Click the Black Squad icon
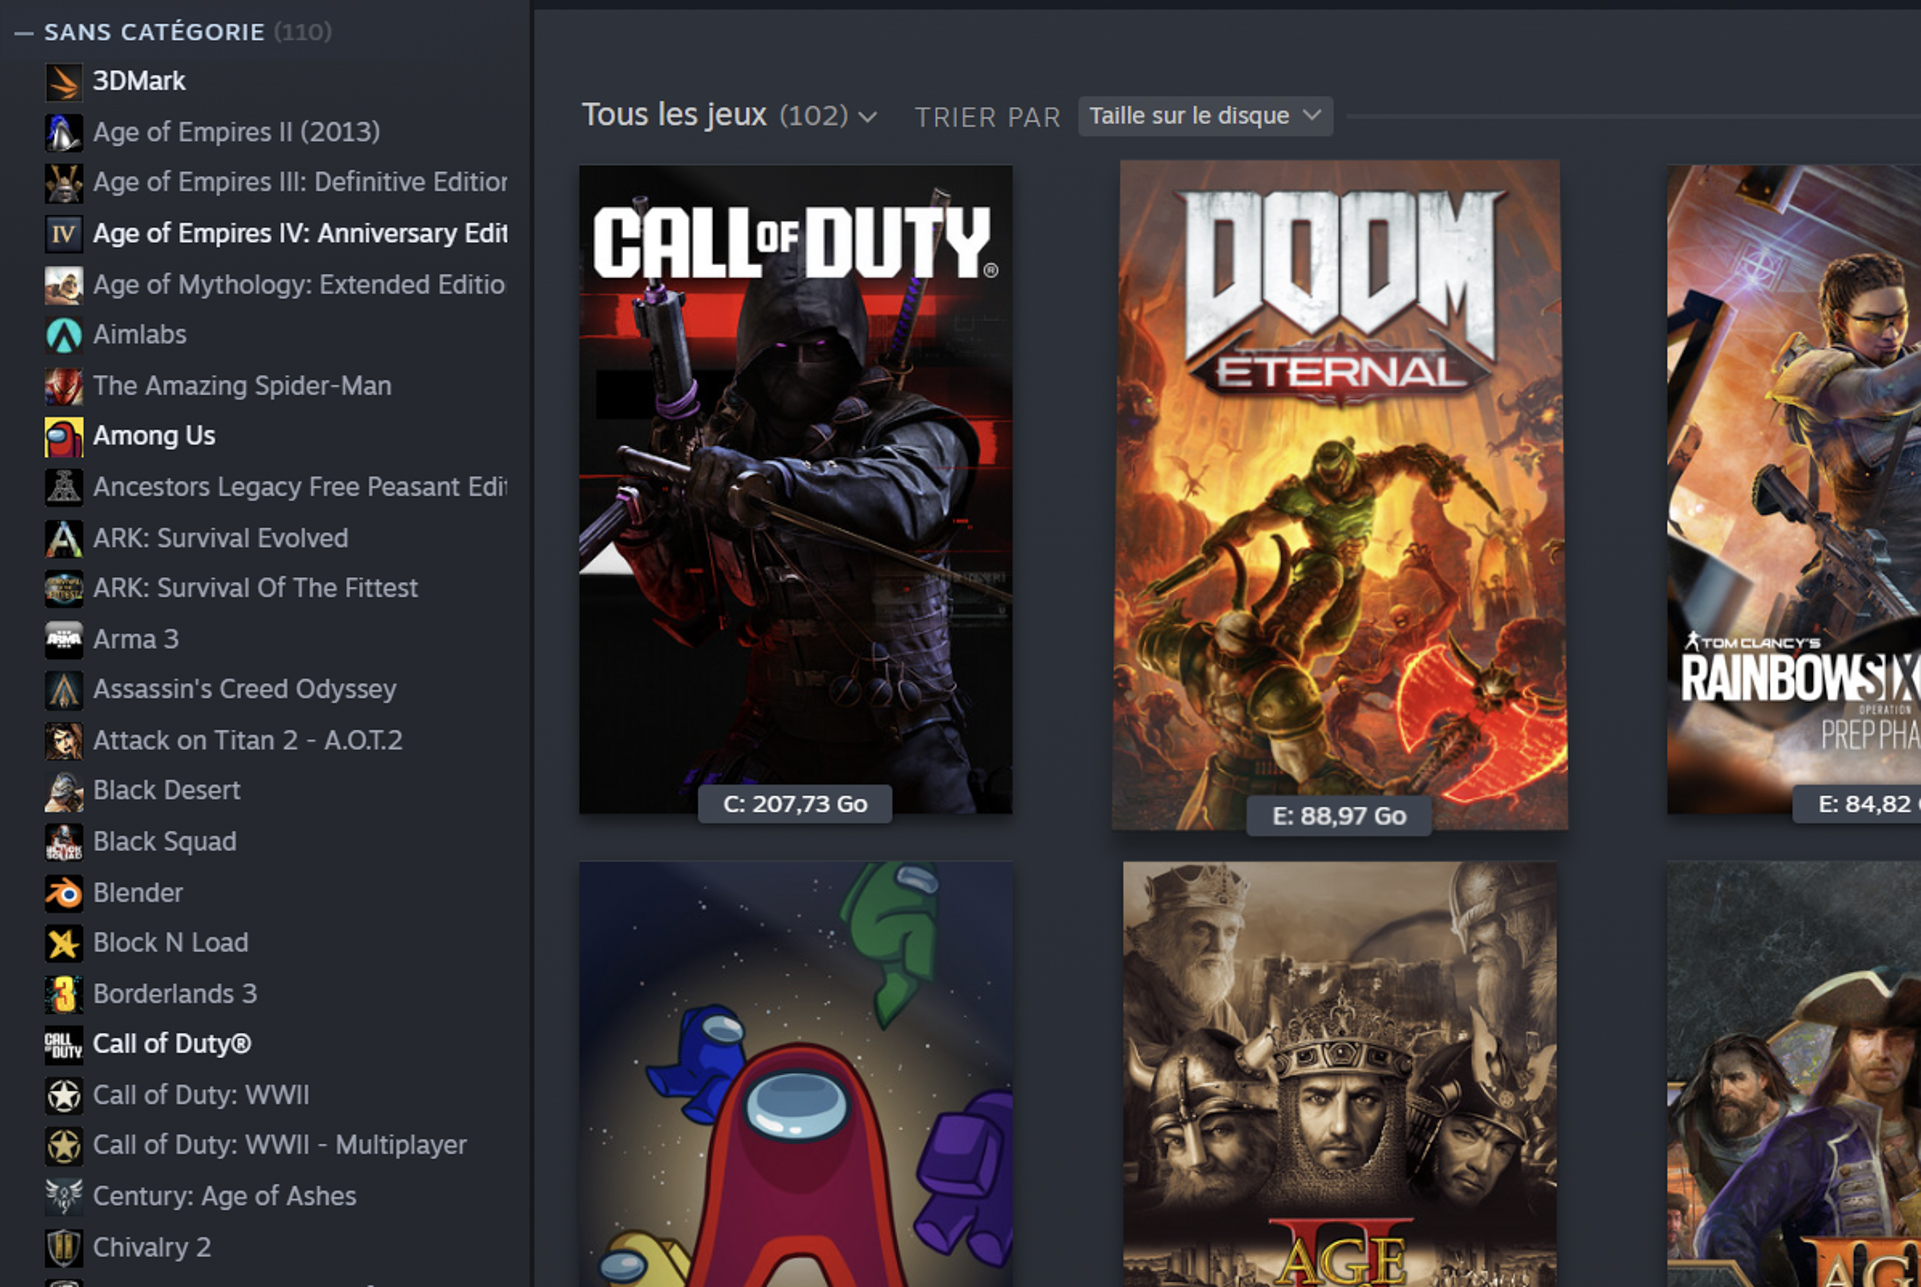The width and height of the screenshot is (1921, 1287). (x=63, y=841)
